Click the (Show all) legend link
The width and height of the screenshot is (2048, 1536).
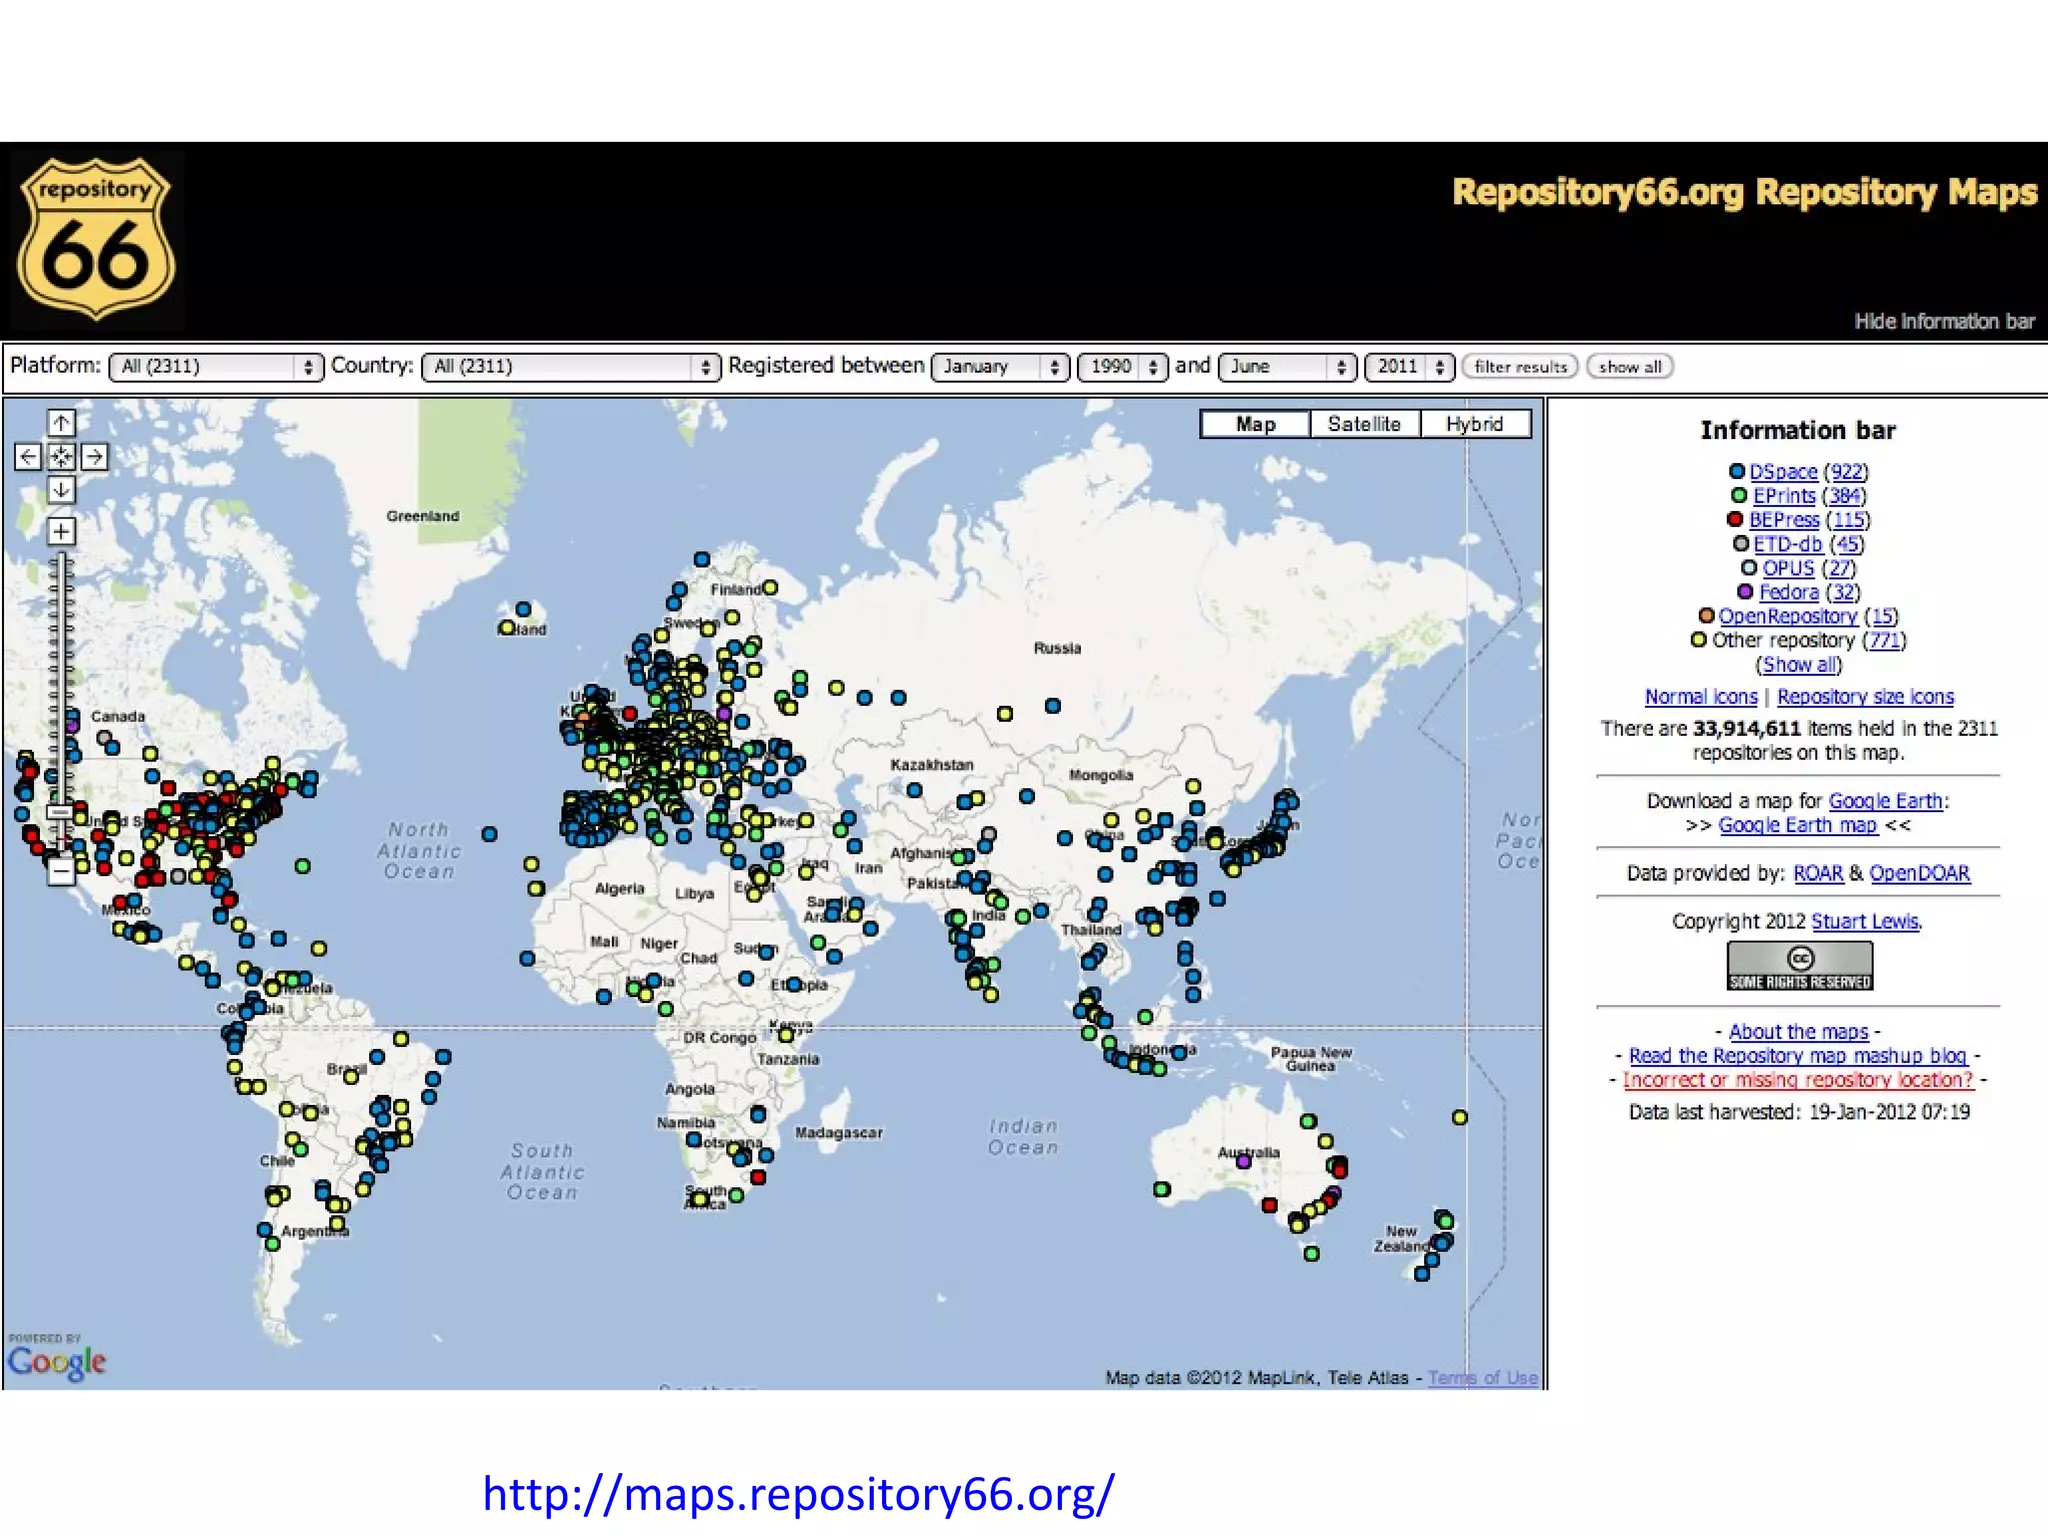[1799, 664]
